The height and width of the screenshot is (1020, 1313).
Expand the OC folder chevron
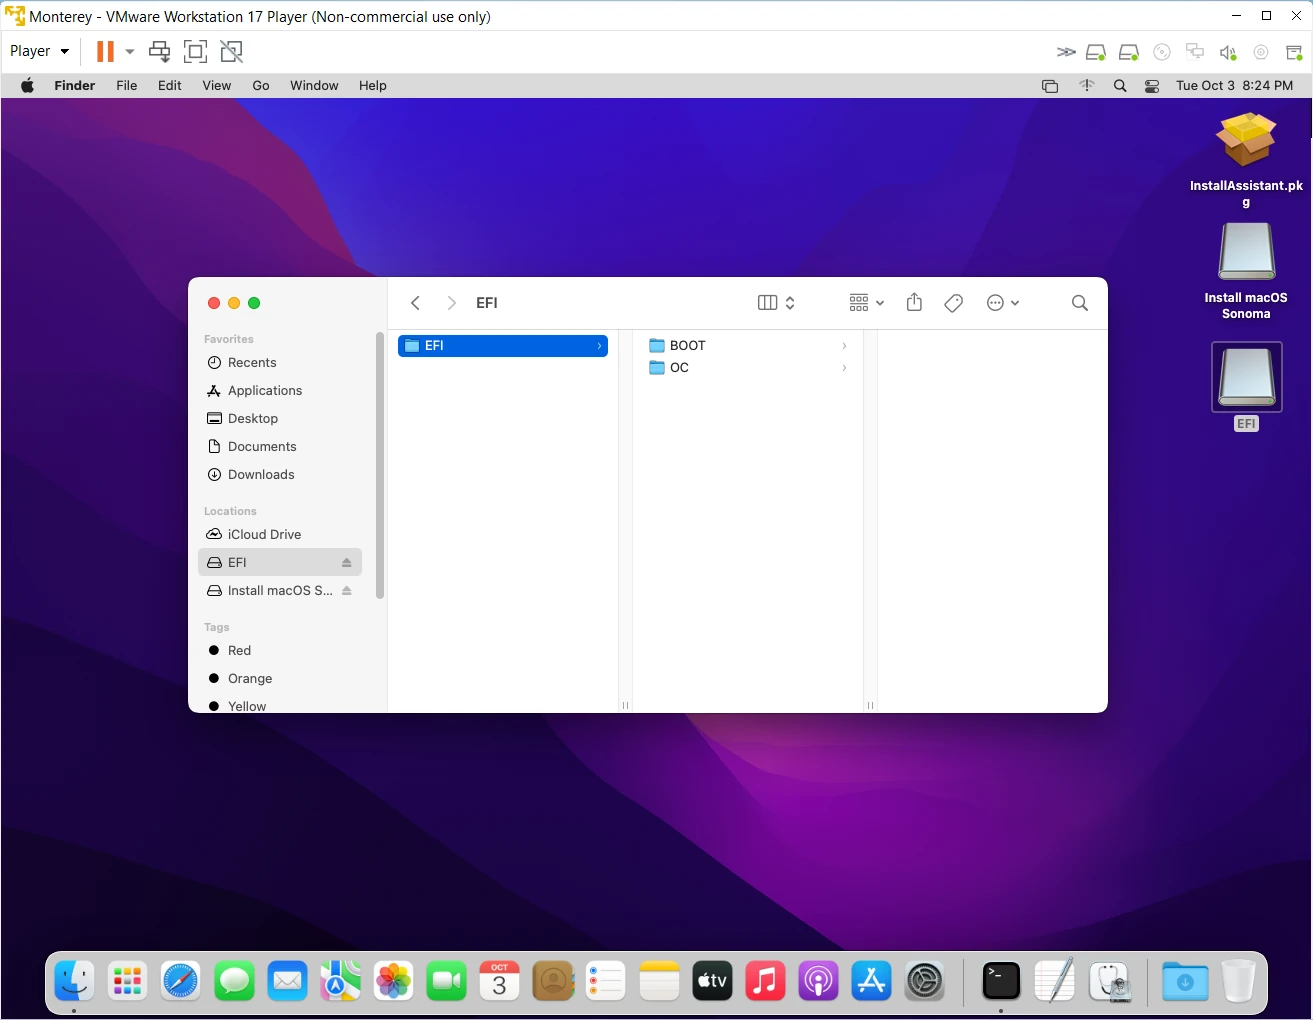(x=844, y=368)
